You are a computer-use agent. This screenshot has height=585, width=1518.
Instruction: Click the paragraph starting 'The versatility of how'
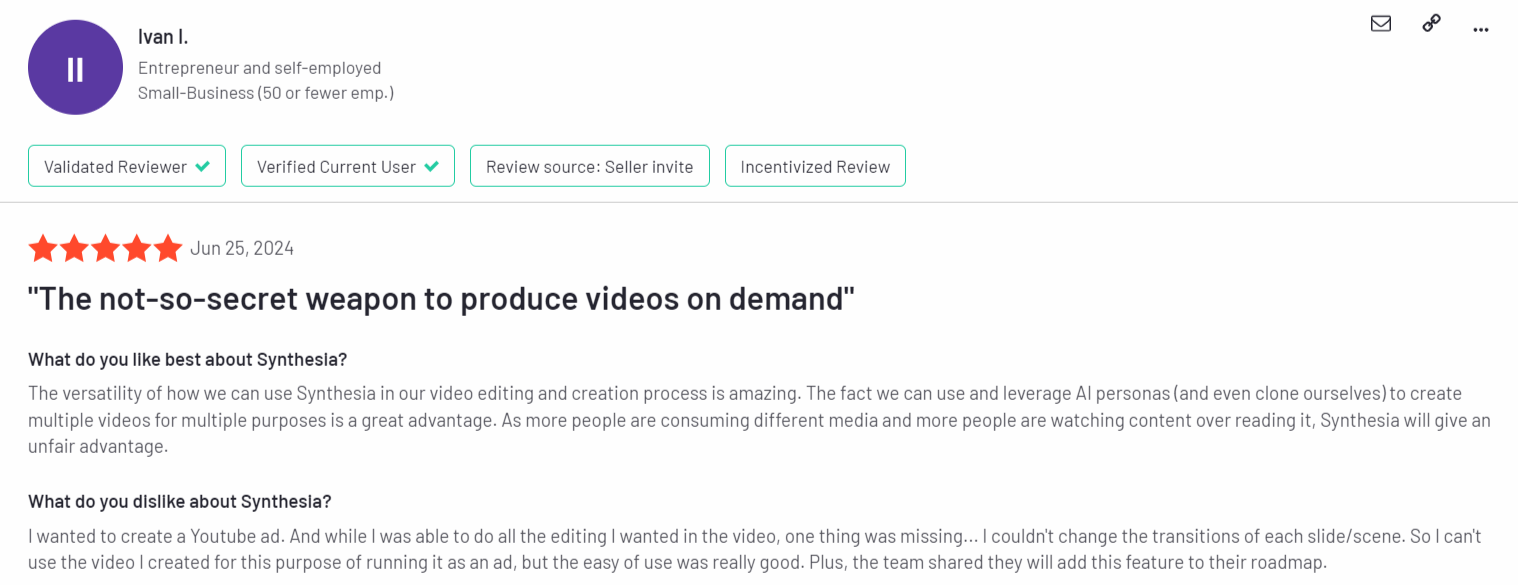tap(759, 420)
